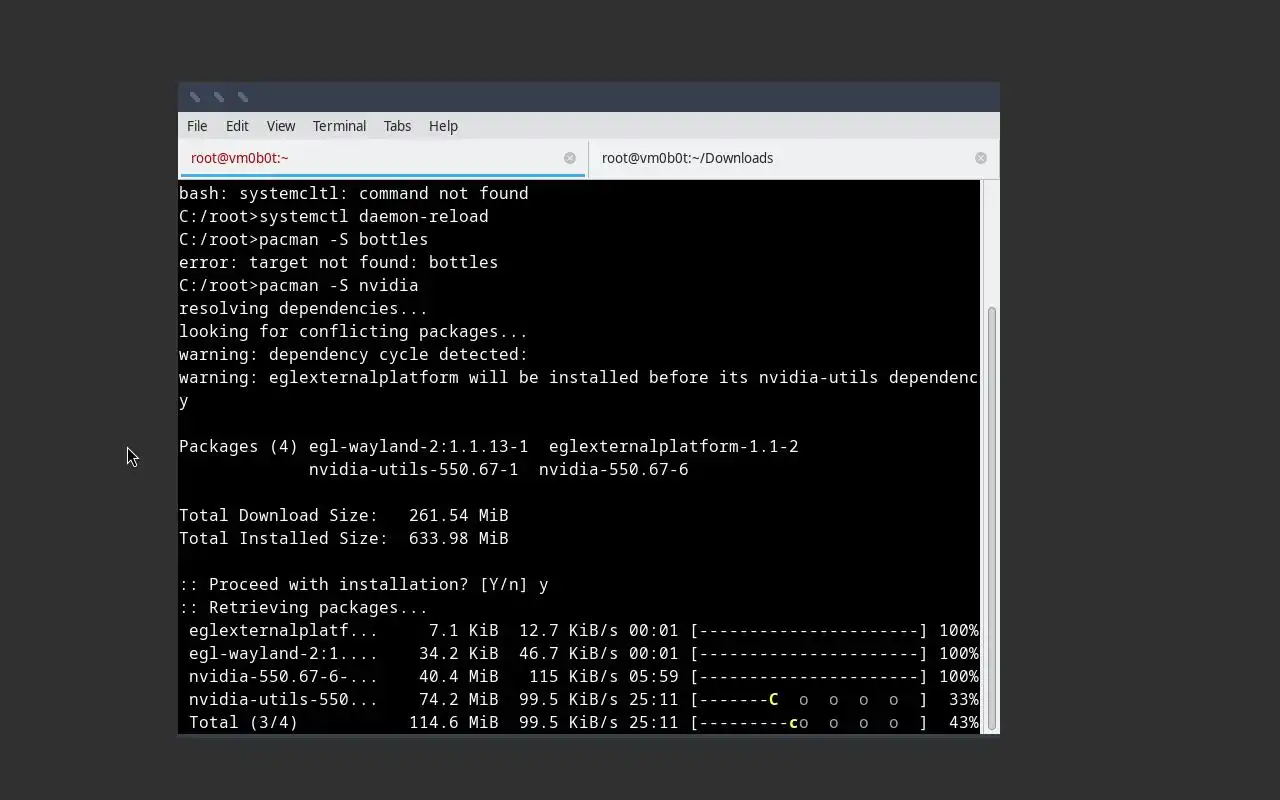Close the root@vm0b0t:~ tab
Viewport: 1280px width, 800px height.
569,158
